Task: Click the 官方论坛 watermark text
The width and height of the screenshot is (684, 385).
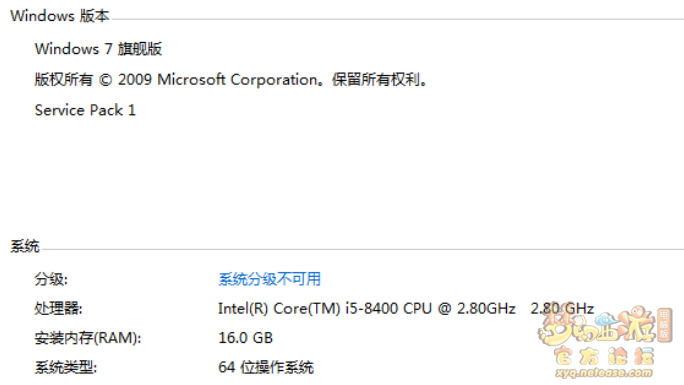Action: (x=605, y=357)
